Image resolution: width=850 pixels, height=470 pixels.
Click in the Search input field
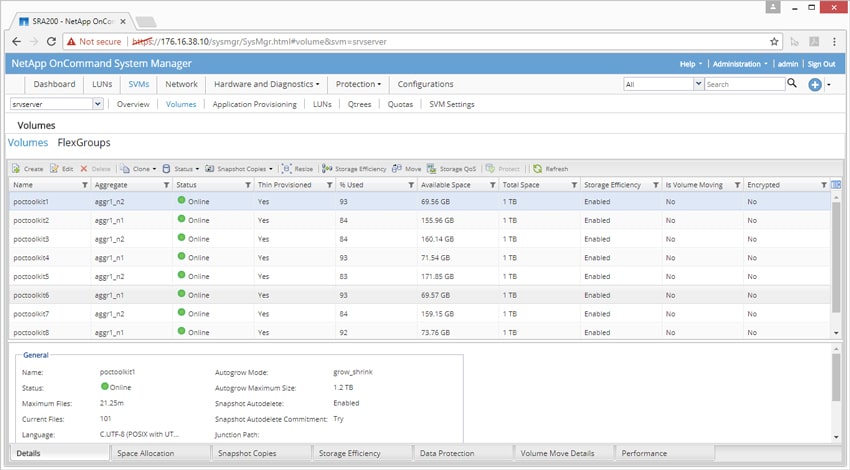pyautogui.click(x=744, y=84)
